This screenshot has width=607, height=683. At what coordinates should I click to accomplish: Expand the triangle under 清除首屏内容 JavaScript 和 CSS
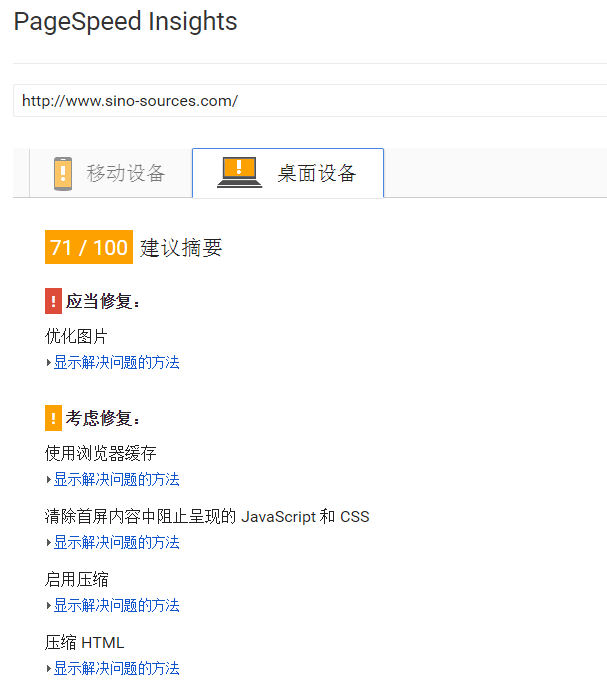click(49, 543)
